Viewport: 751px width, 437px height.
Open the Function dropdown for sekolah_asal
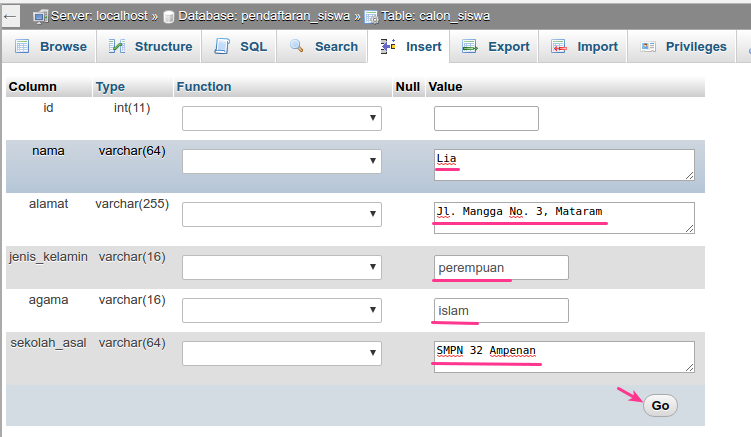281,354
